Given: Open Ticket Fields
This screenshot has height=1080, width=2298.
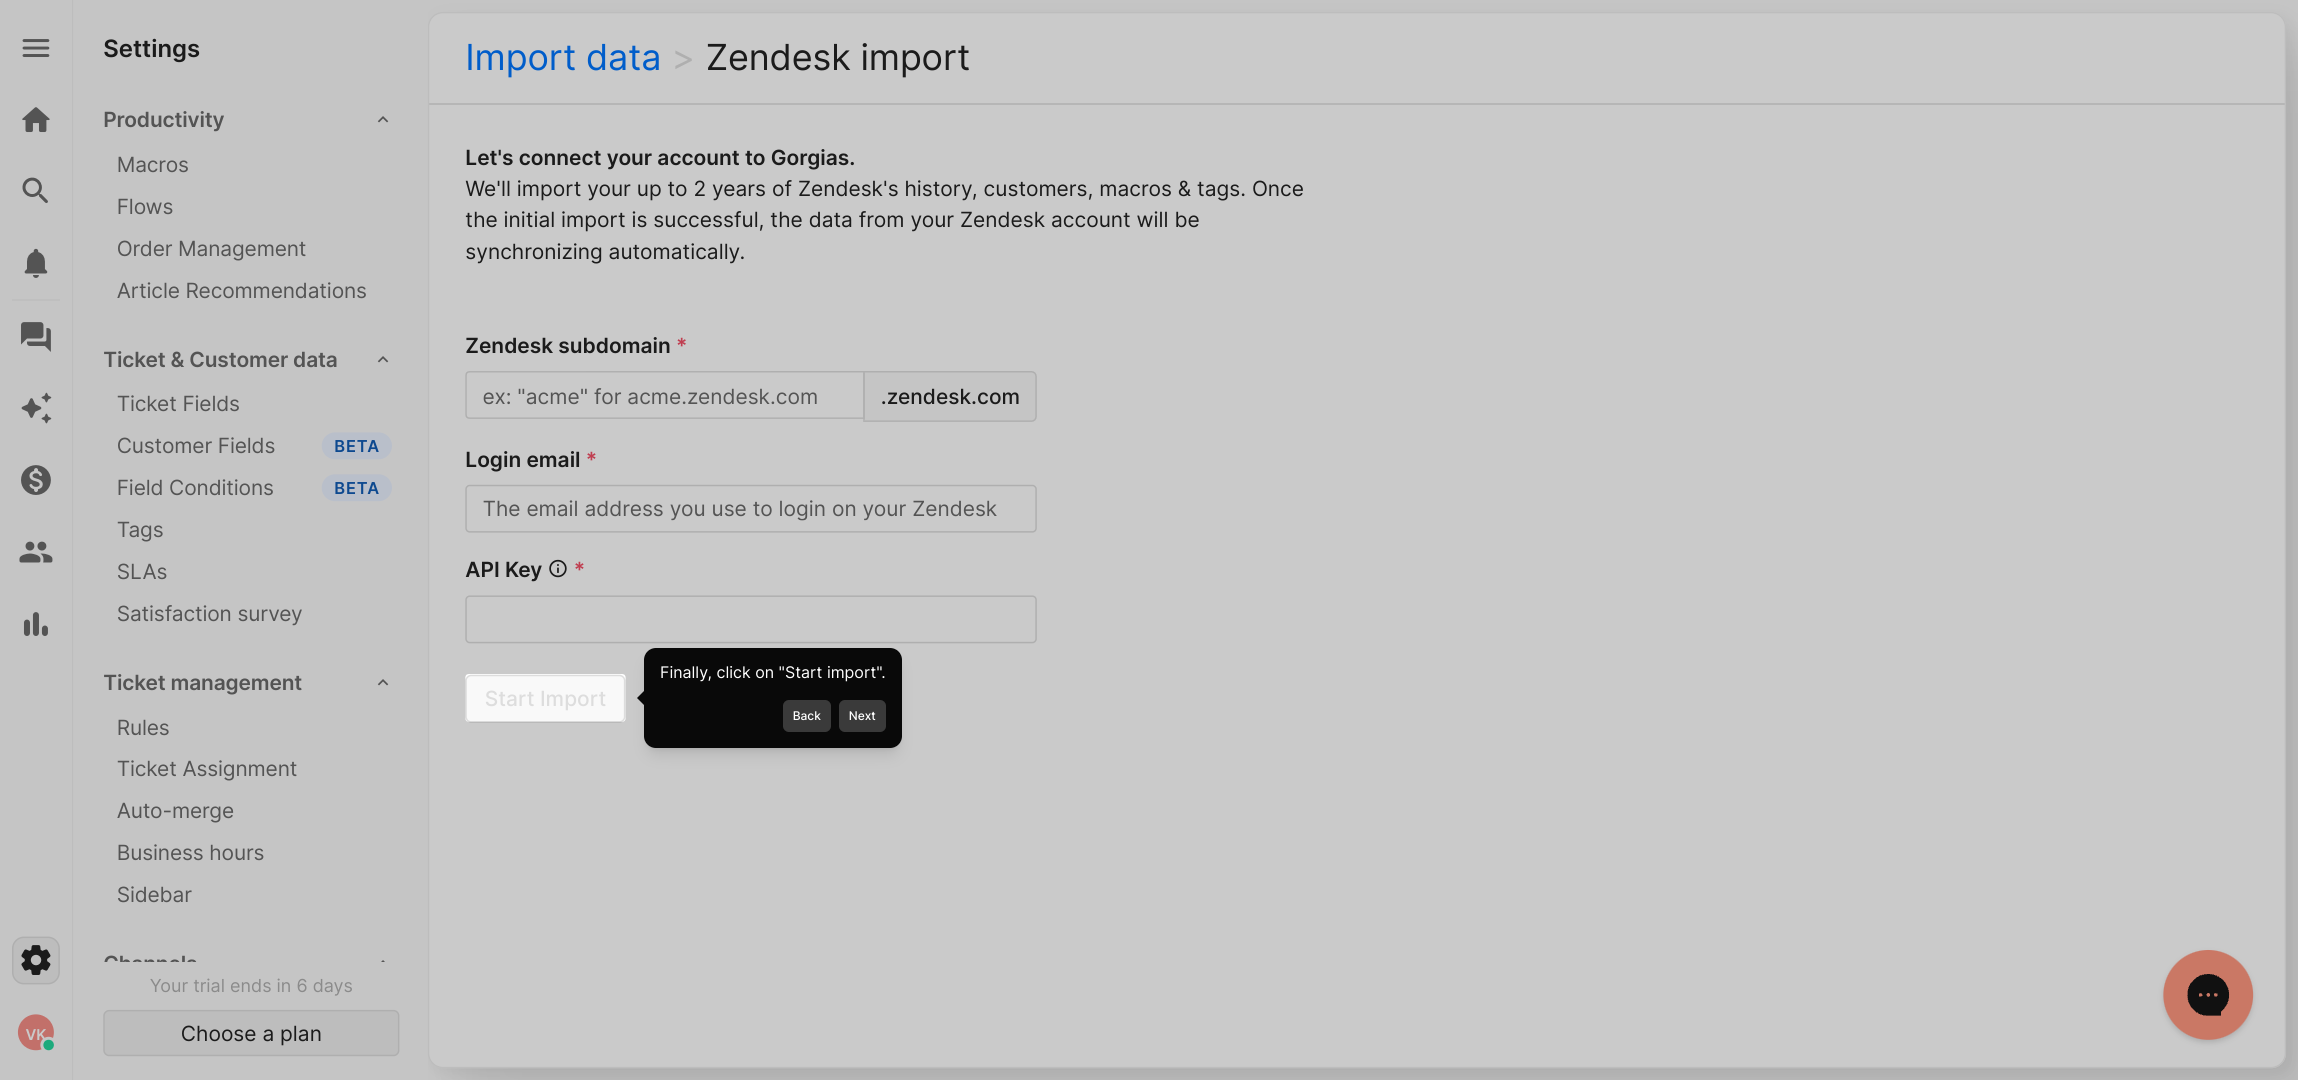Looking at the screenshot, I should coord(178,404).
